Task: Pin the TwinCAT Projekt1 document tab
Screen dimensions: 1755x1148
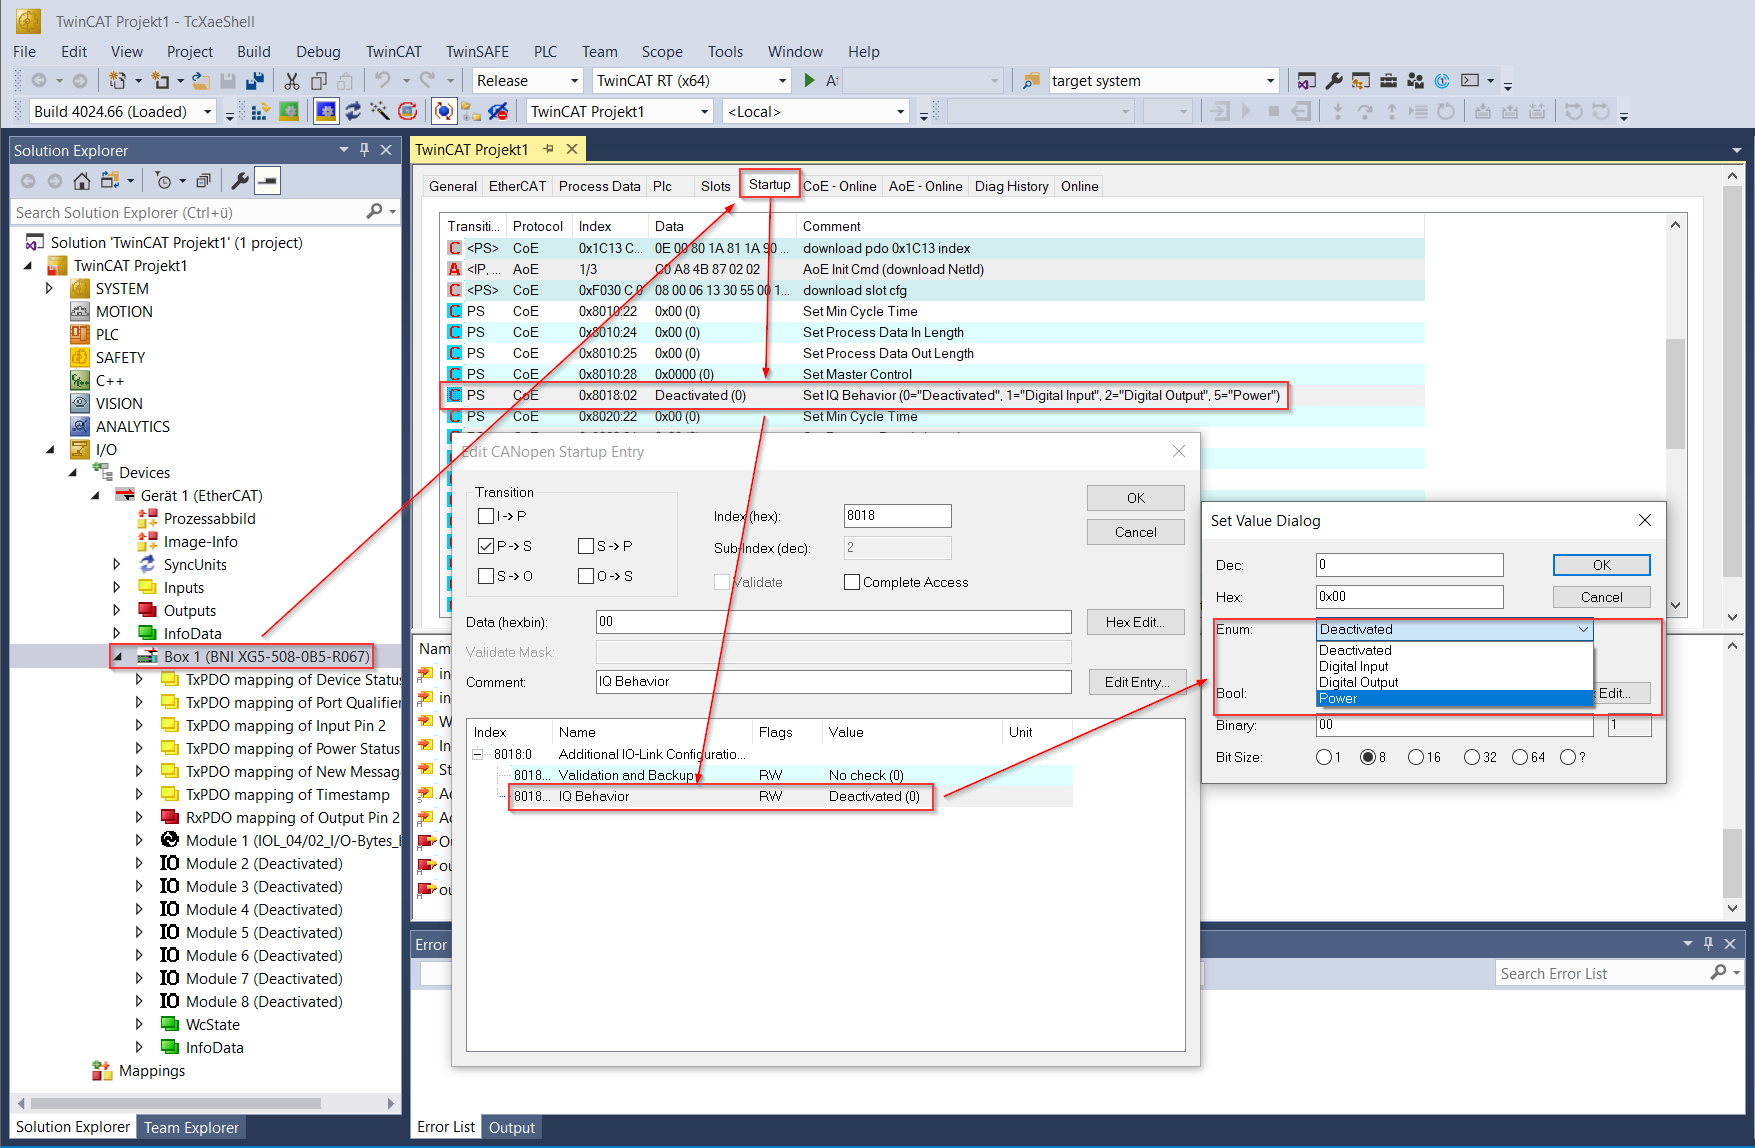Action: point(548,149)
